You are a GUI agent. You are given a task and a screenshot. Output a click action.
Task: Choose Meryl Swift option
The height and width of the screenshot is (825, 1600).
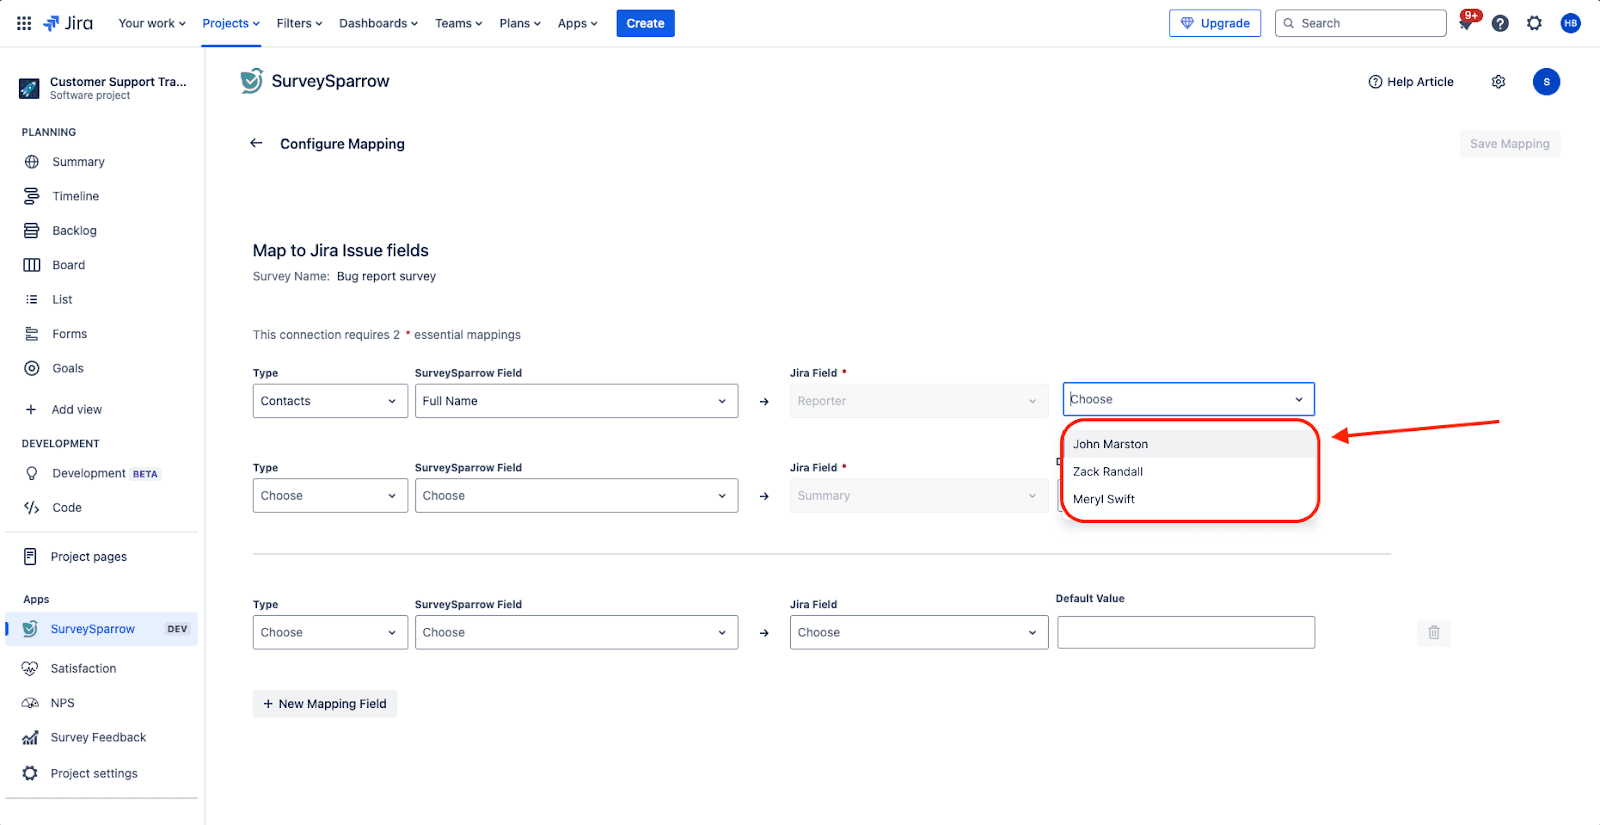click(1104, 499)
